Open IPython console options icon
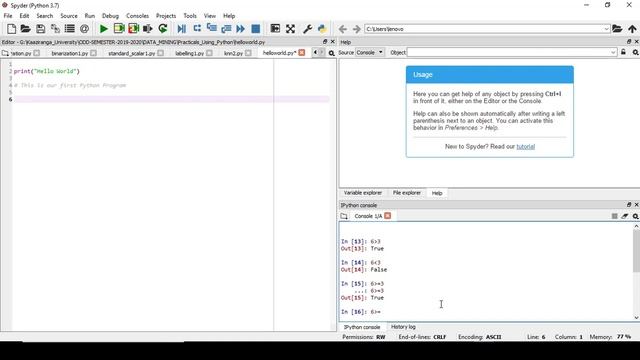 636,216
